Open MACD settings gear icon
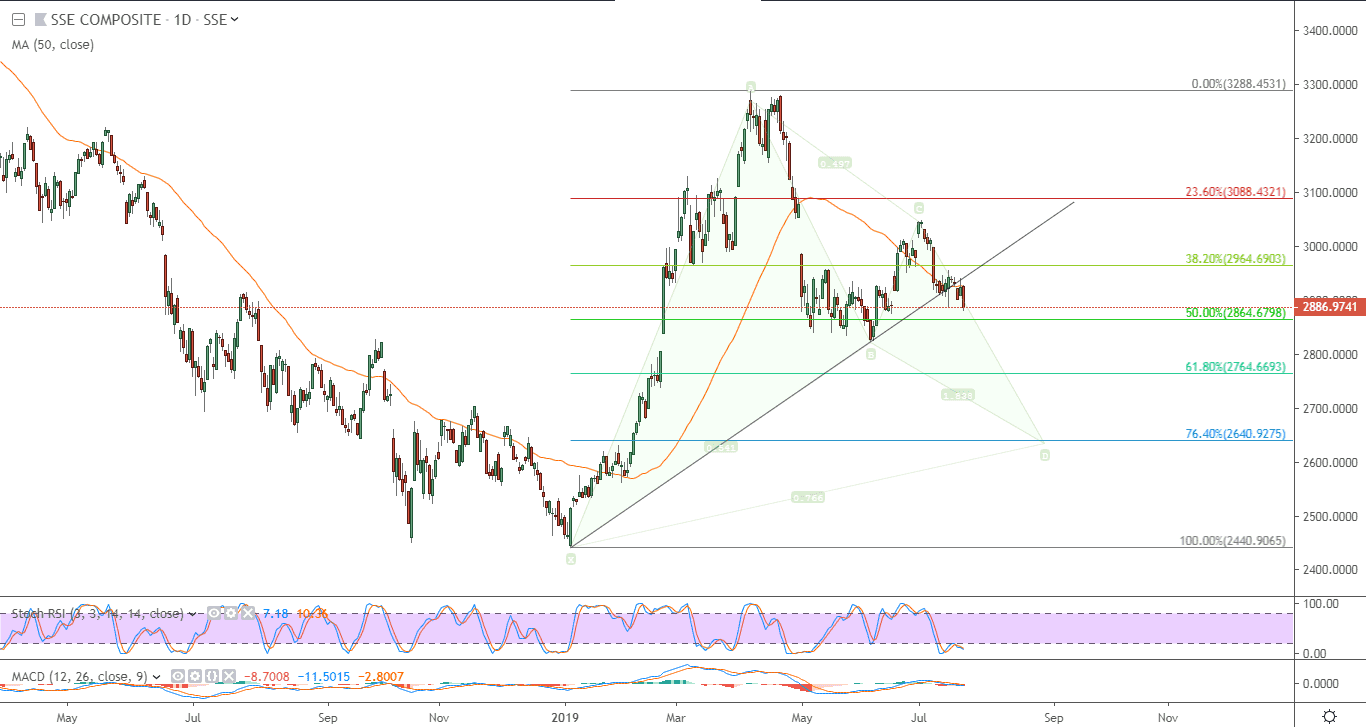The height and width of the screenshot is (727, 1366). [x=195, y=676]
